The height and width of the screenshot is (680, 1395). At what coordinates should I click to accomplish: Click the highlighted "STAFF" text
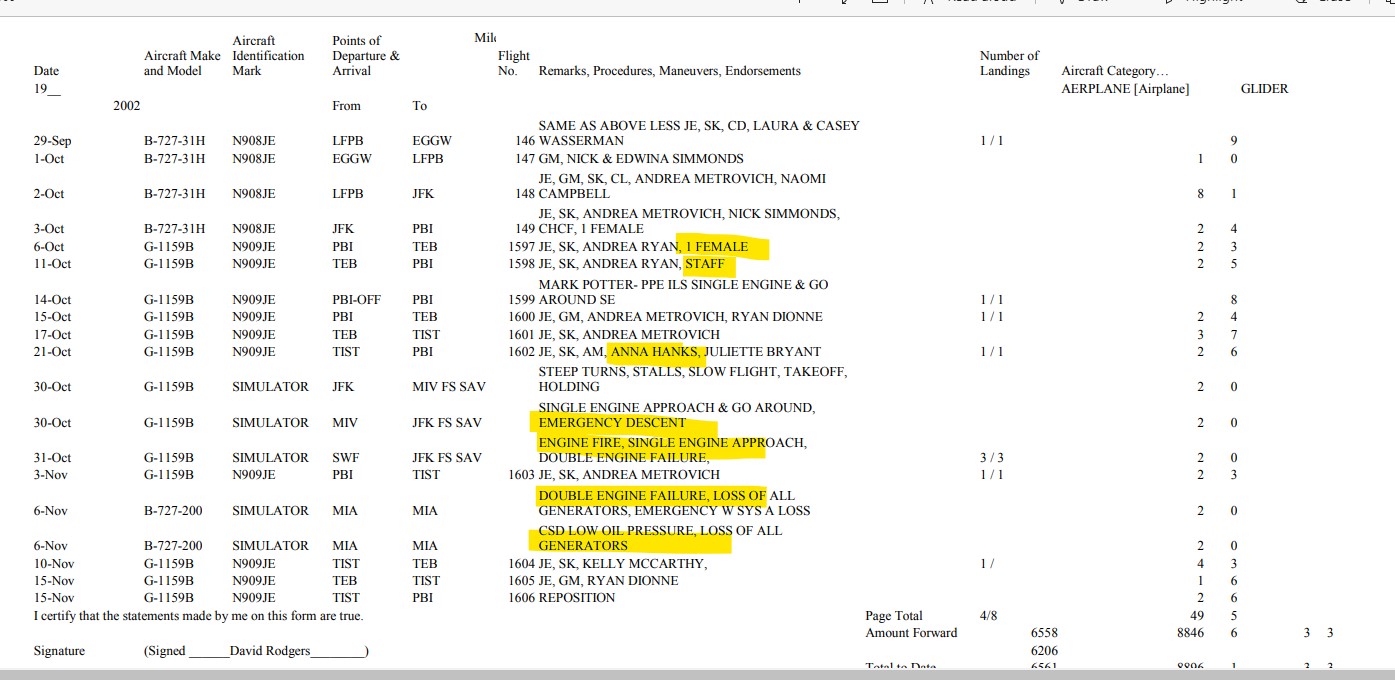[x=704, y=264]
